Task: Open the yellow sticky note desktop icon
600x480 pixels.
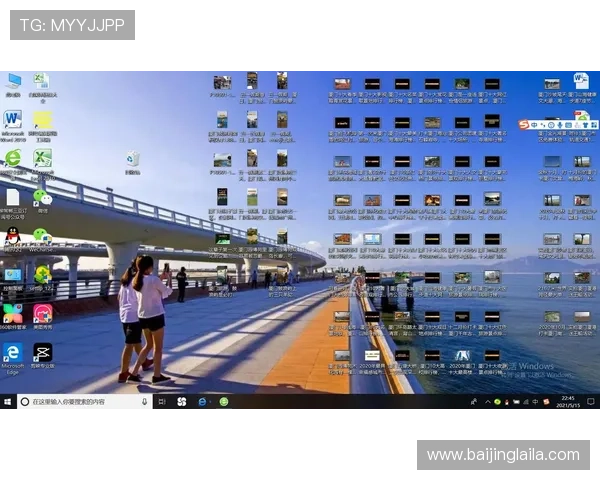Action: click(x=42, y=120)
